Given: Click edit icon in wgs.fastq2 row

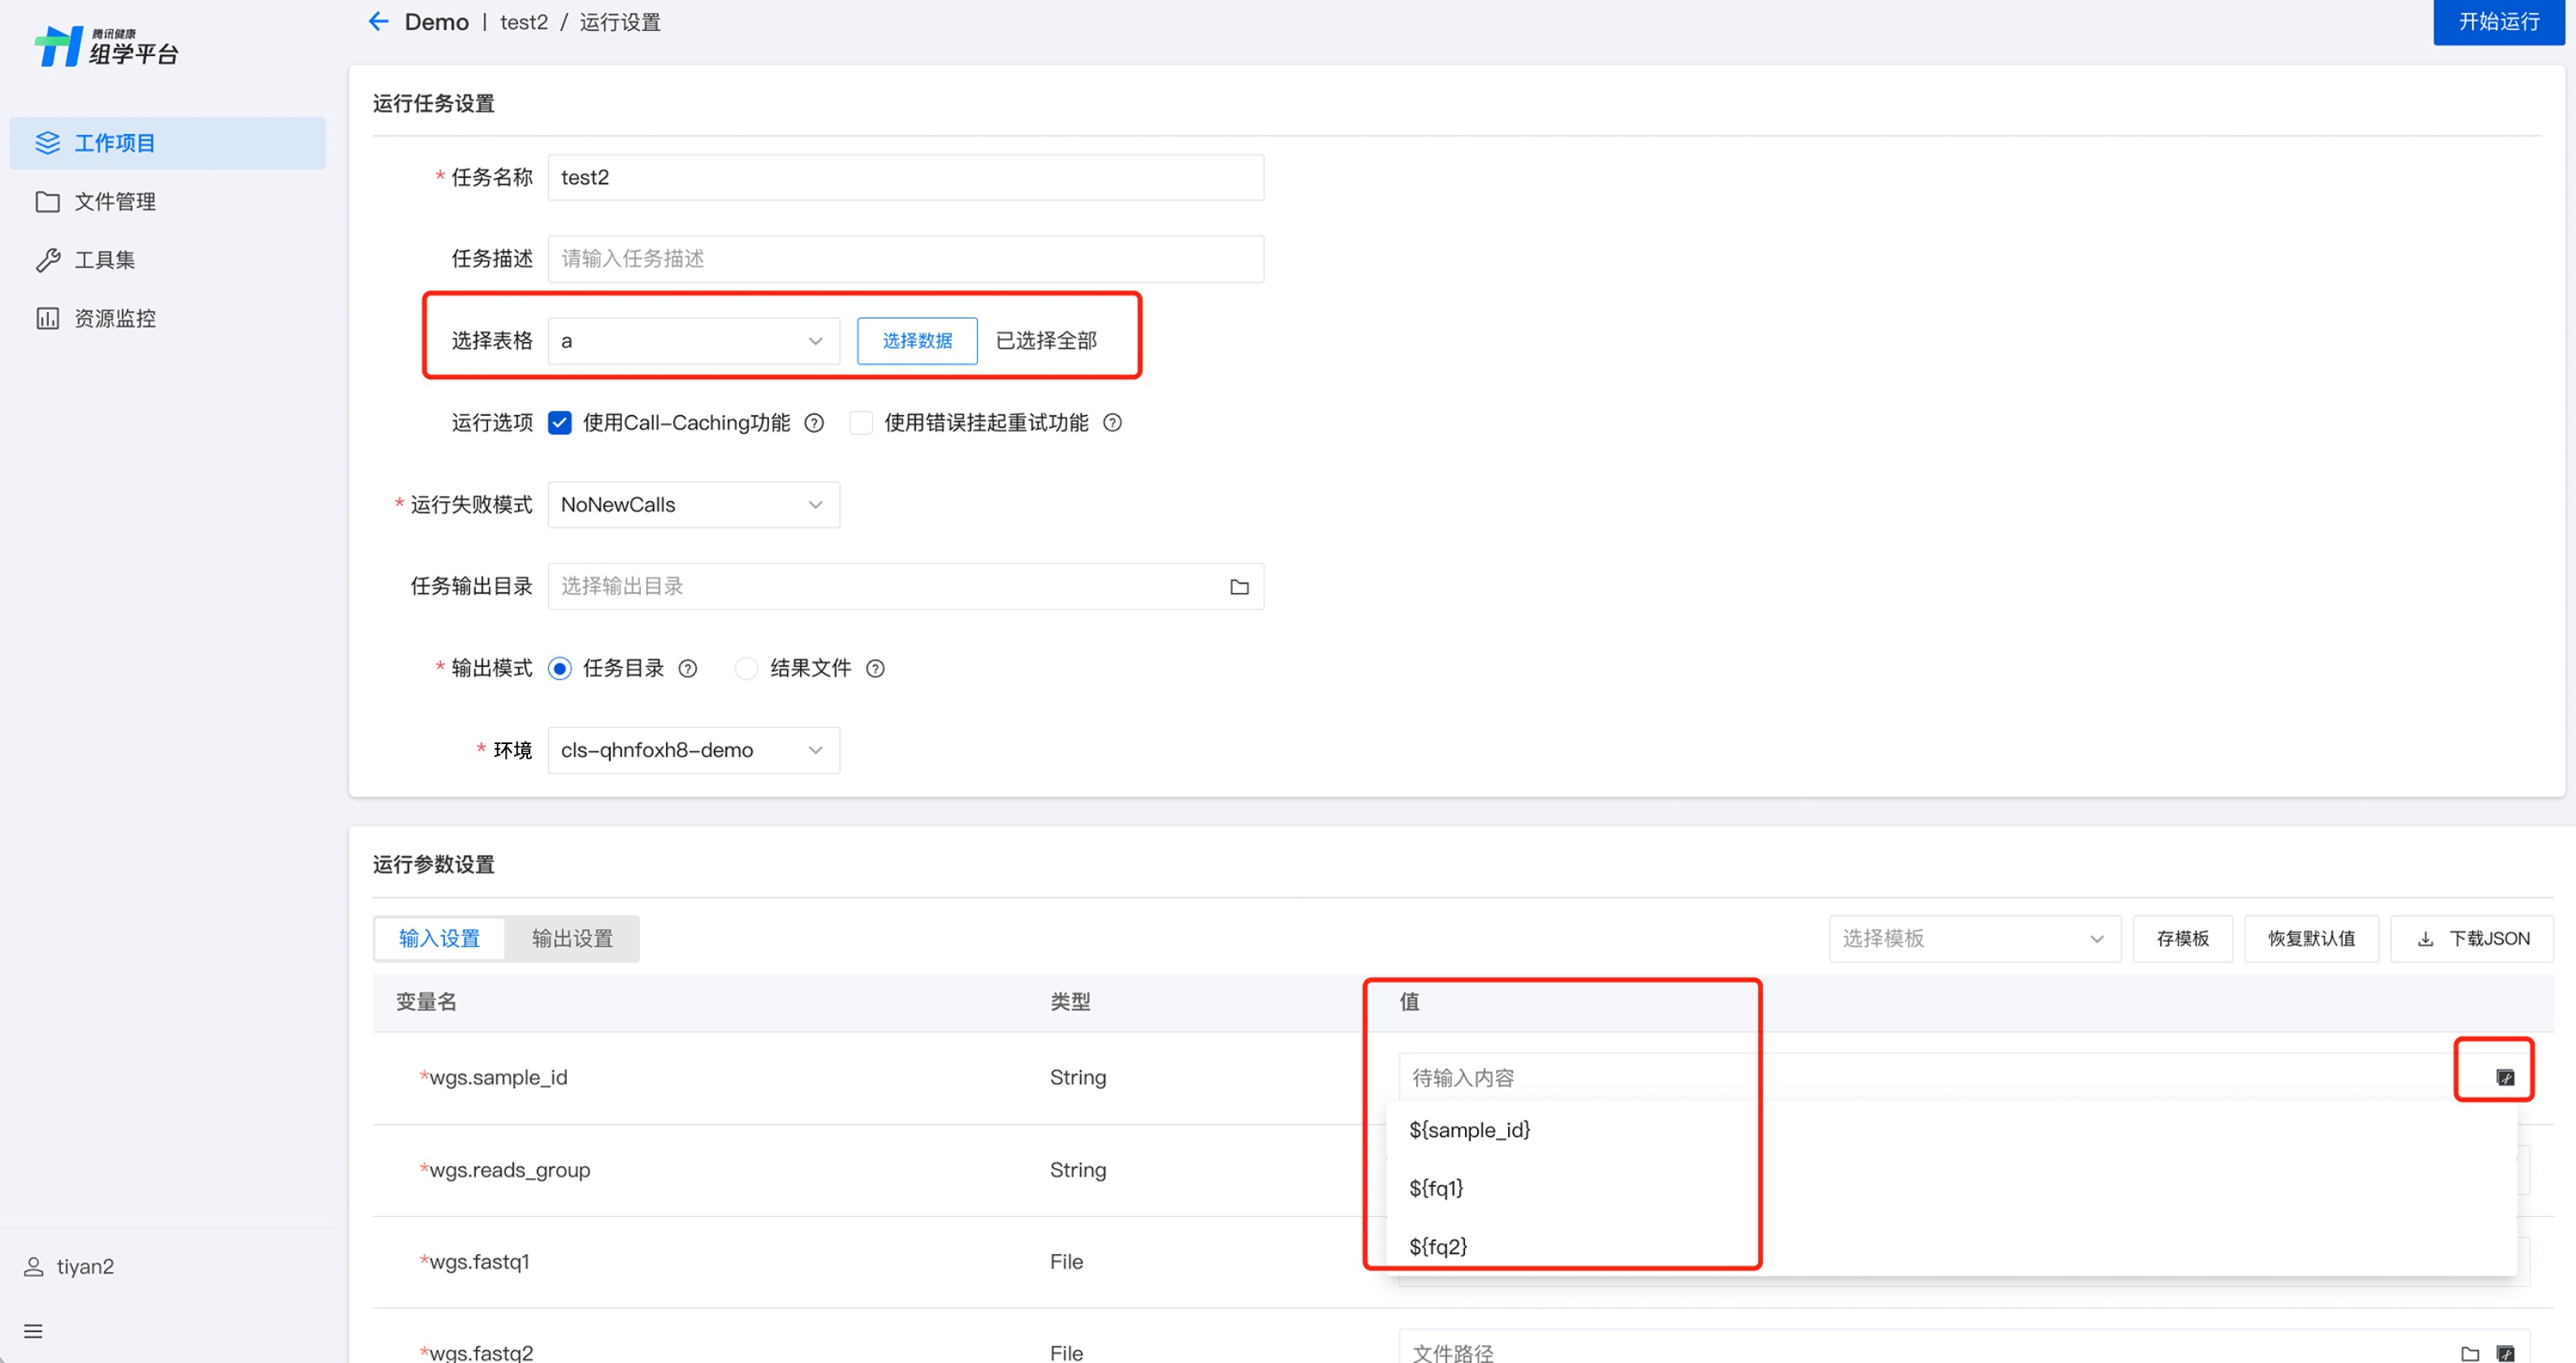Looking at the screenshot, I should coord(2505,1353).
